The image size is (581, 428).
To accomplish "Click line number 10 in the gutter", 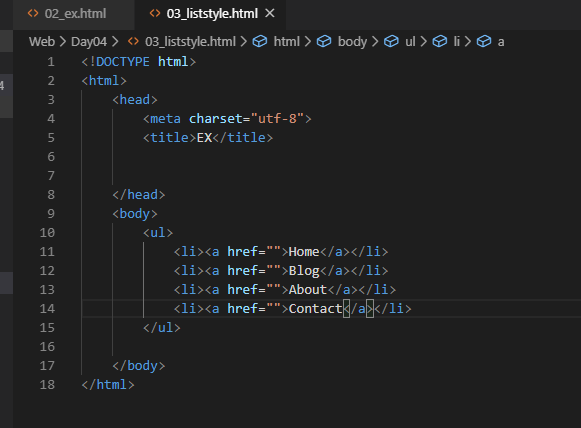I will 47,233.
